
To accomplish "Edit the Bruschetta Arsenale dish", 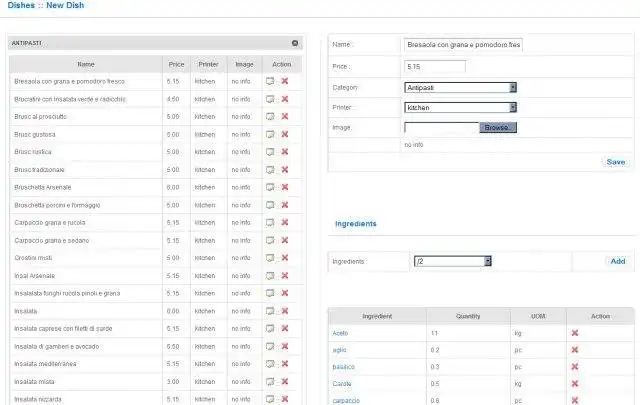I will click(270, 187).
